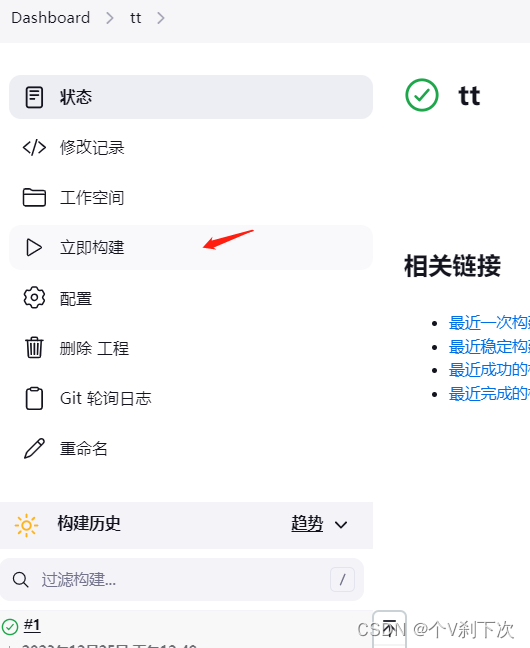The height and width of the screenshot is (648, 530).
Task: Click the folder icon for 工作空间
Action: pyautogui.click(x=34, y=198)
